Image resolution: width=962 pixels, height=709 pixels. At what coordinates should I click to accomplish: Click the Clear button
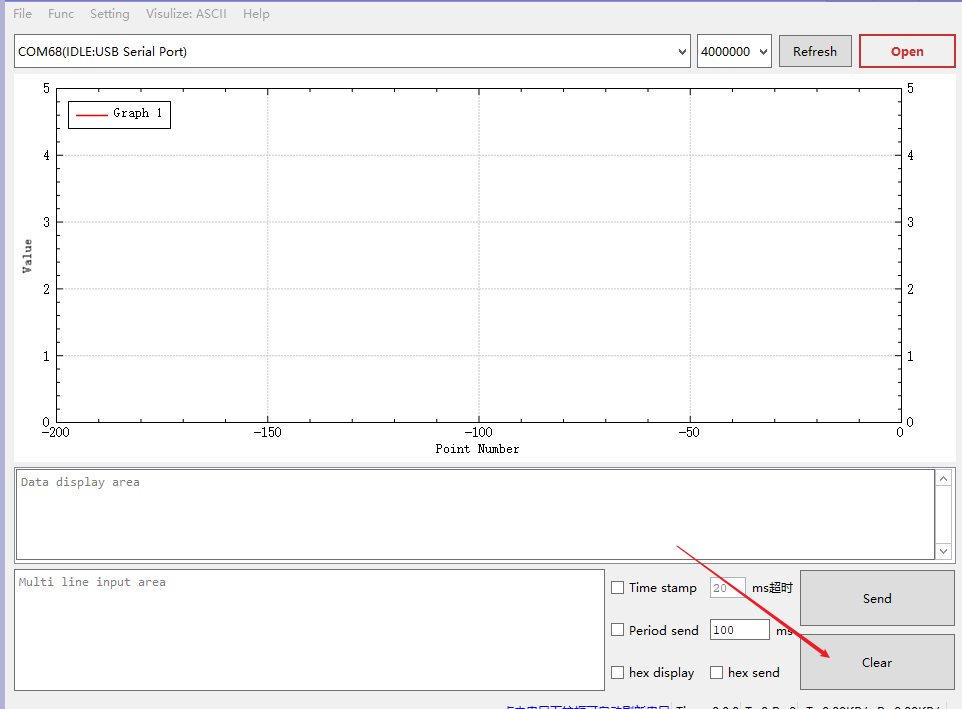click(877, 662)
